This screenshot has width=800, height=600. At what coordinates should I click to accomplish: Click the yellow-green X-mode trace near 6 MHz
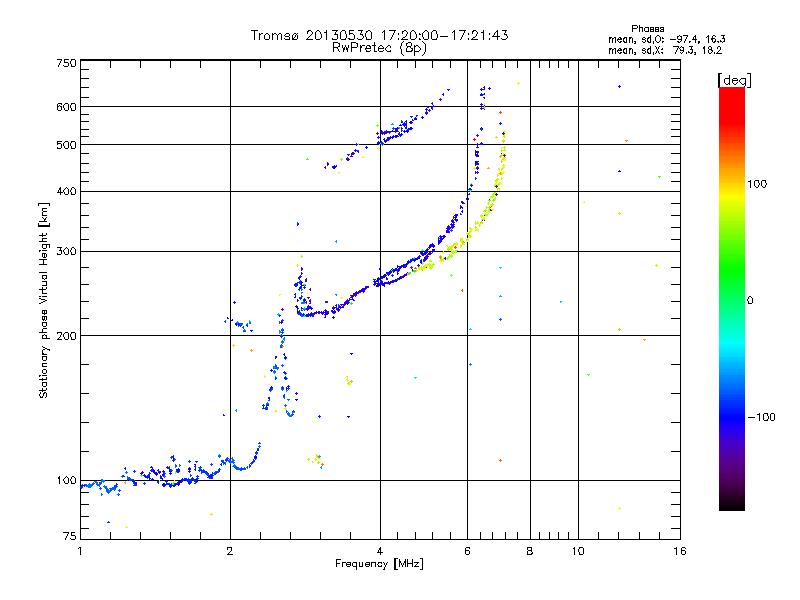tap(467, 237)
